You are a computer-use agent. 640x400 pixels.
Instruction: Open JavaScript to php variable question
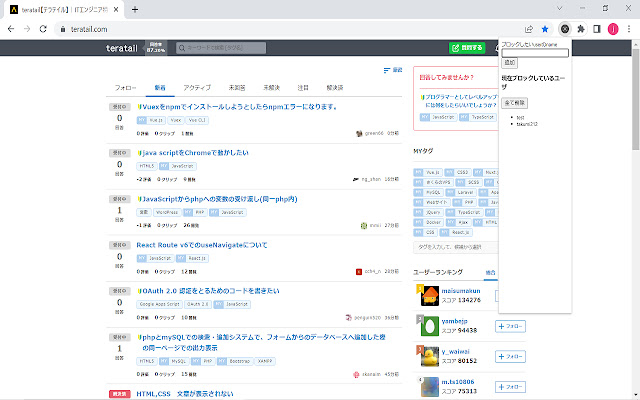pyautogui.click(x=220, y=199)
